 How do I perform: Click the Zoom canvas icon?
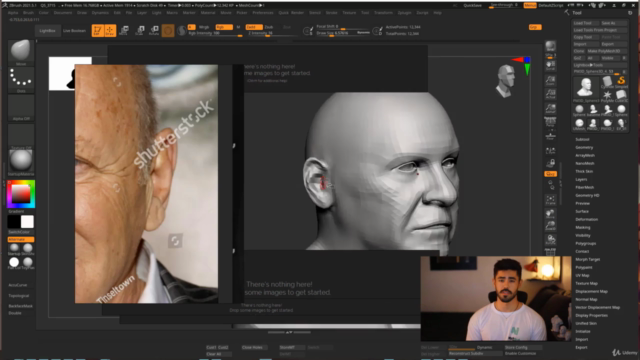pos(551,80)
